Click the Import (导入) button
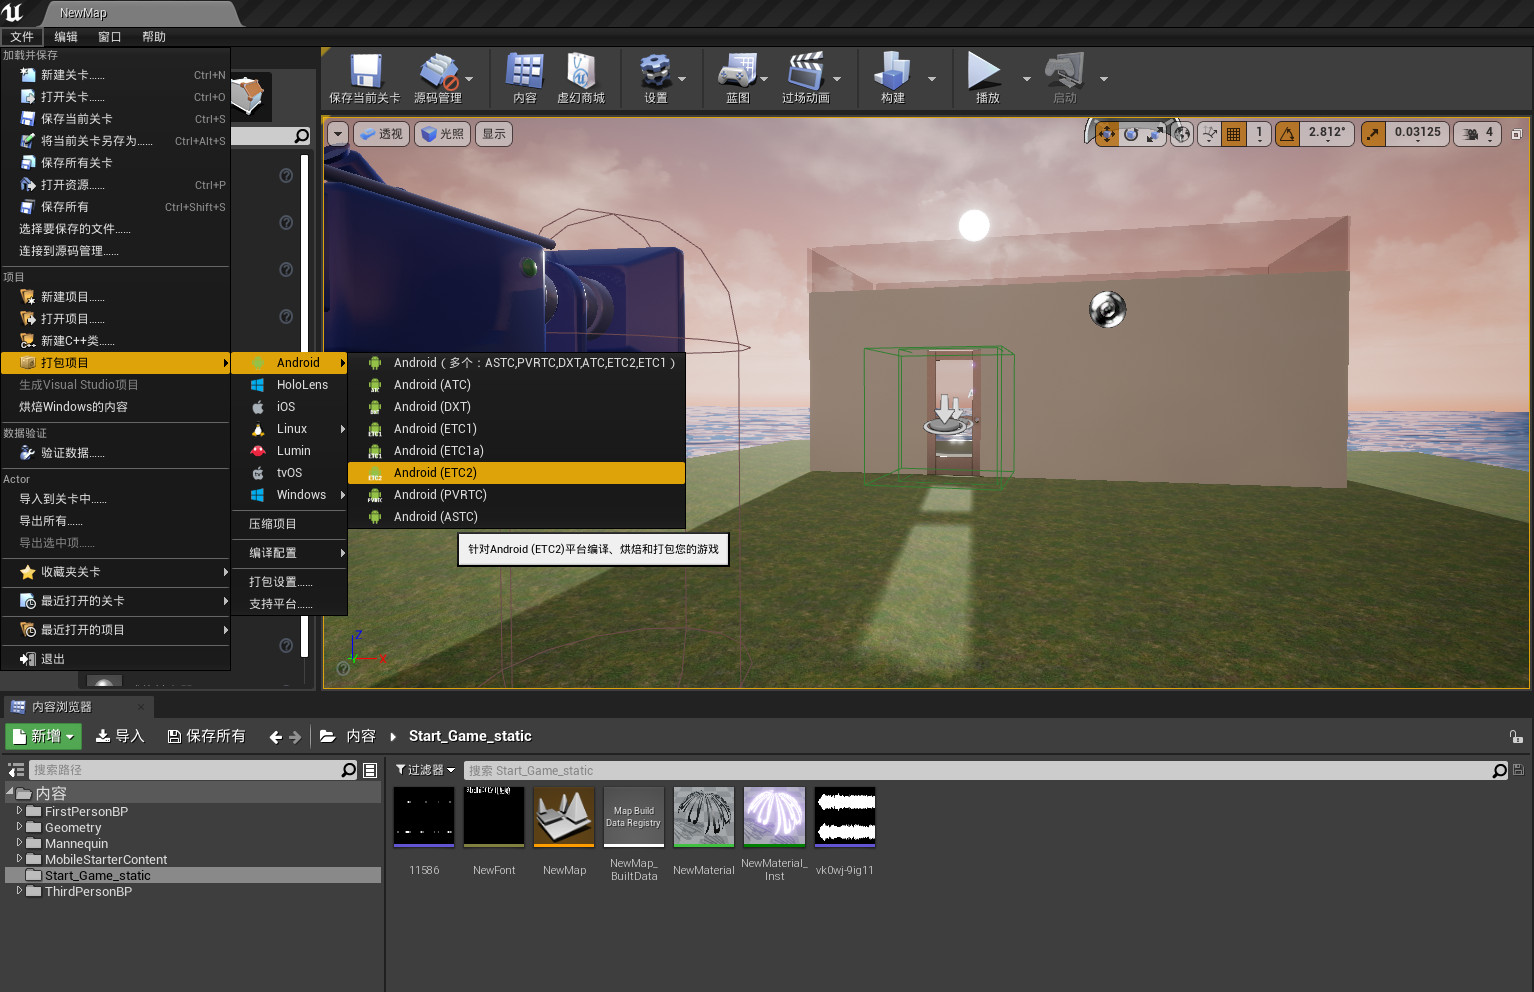Image resolution: width=1534 pixels, height=992 pixels. pos(120,736)
